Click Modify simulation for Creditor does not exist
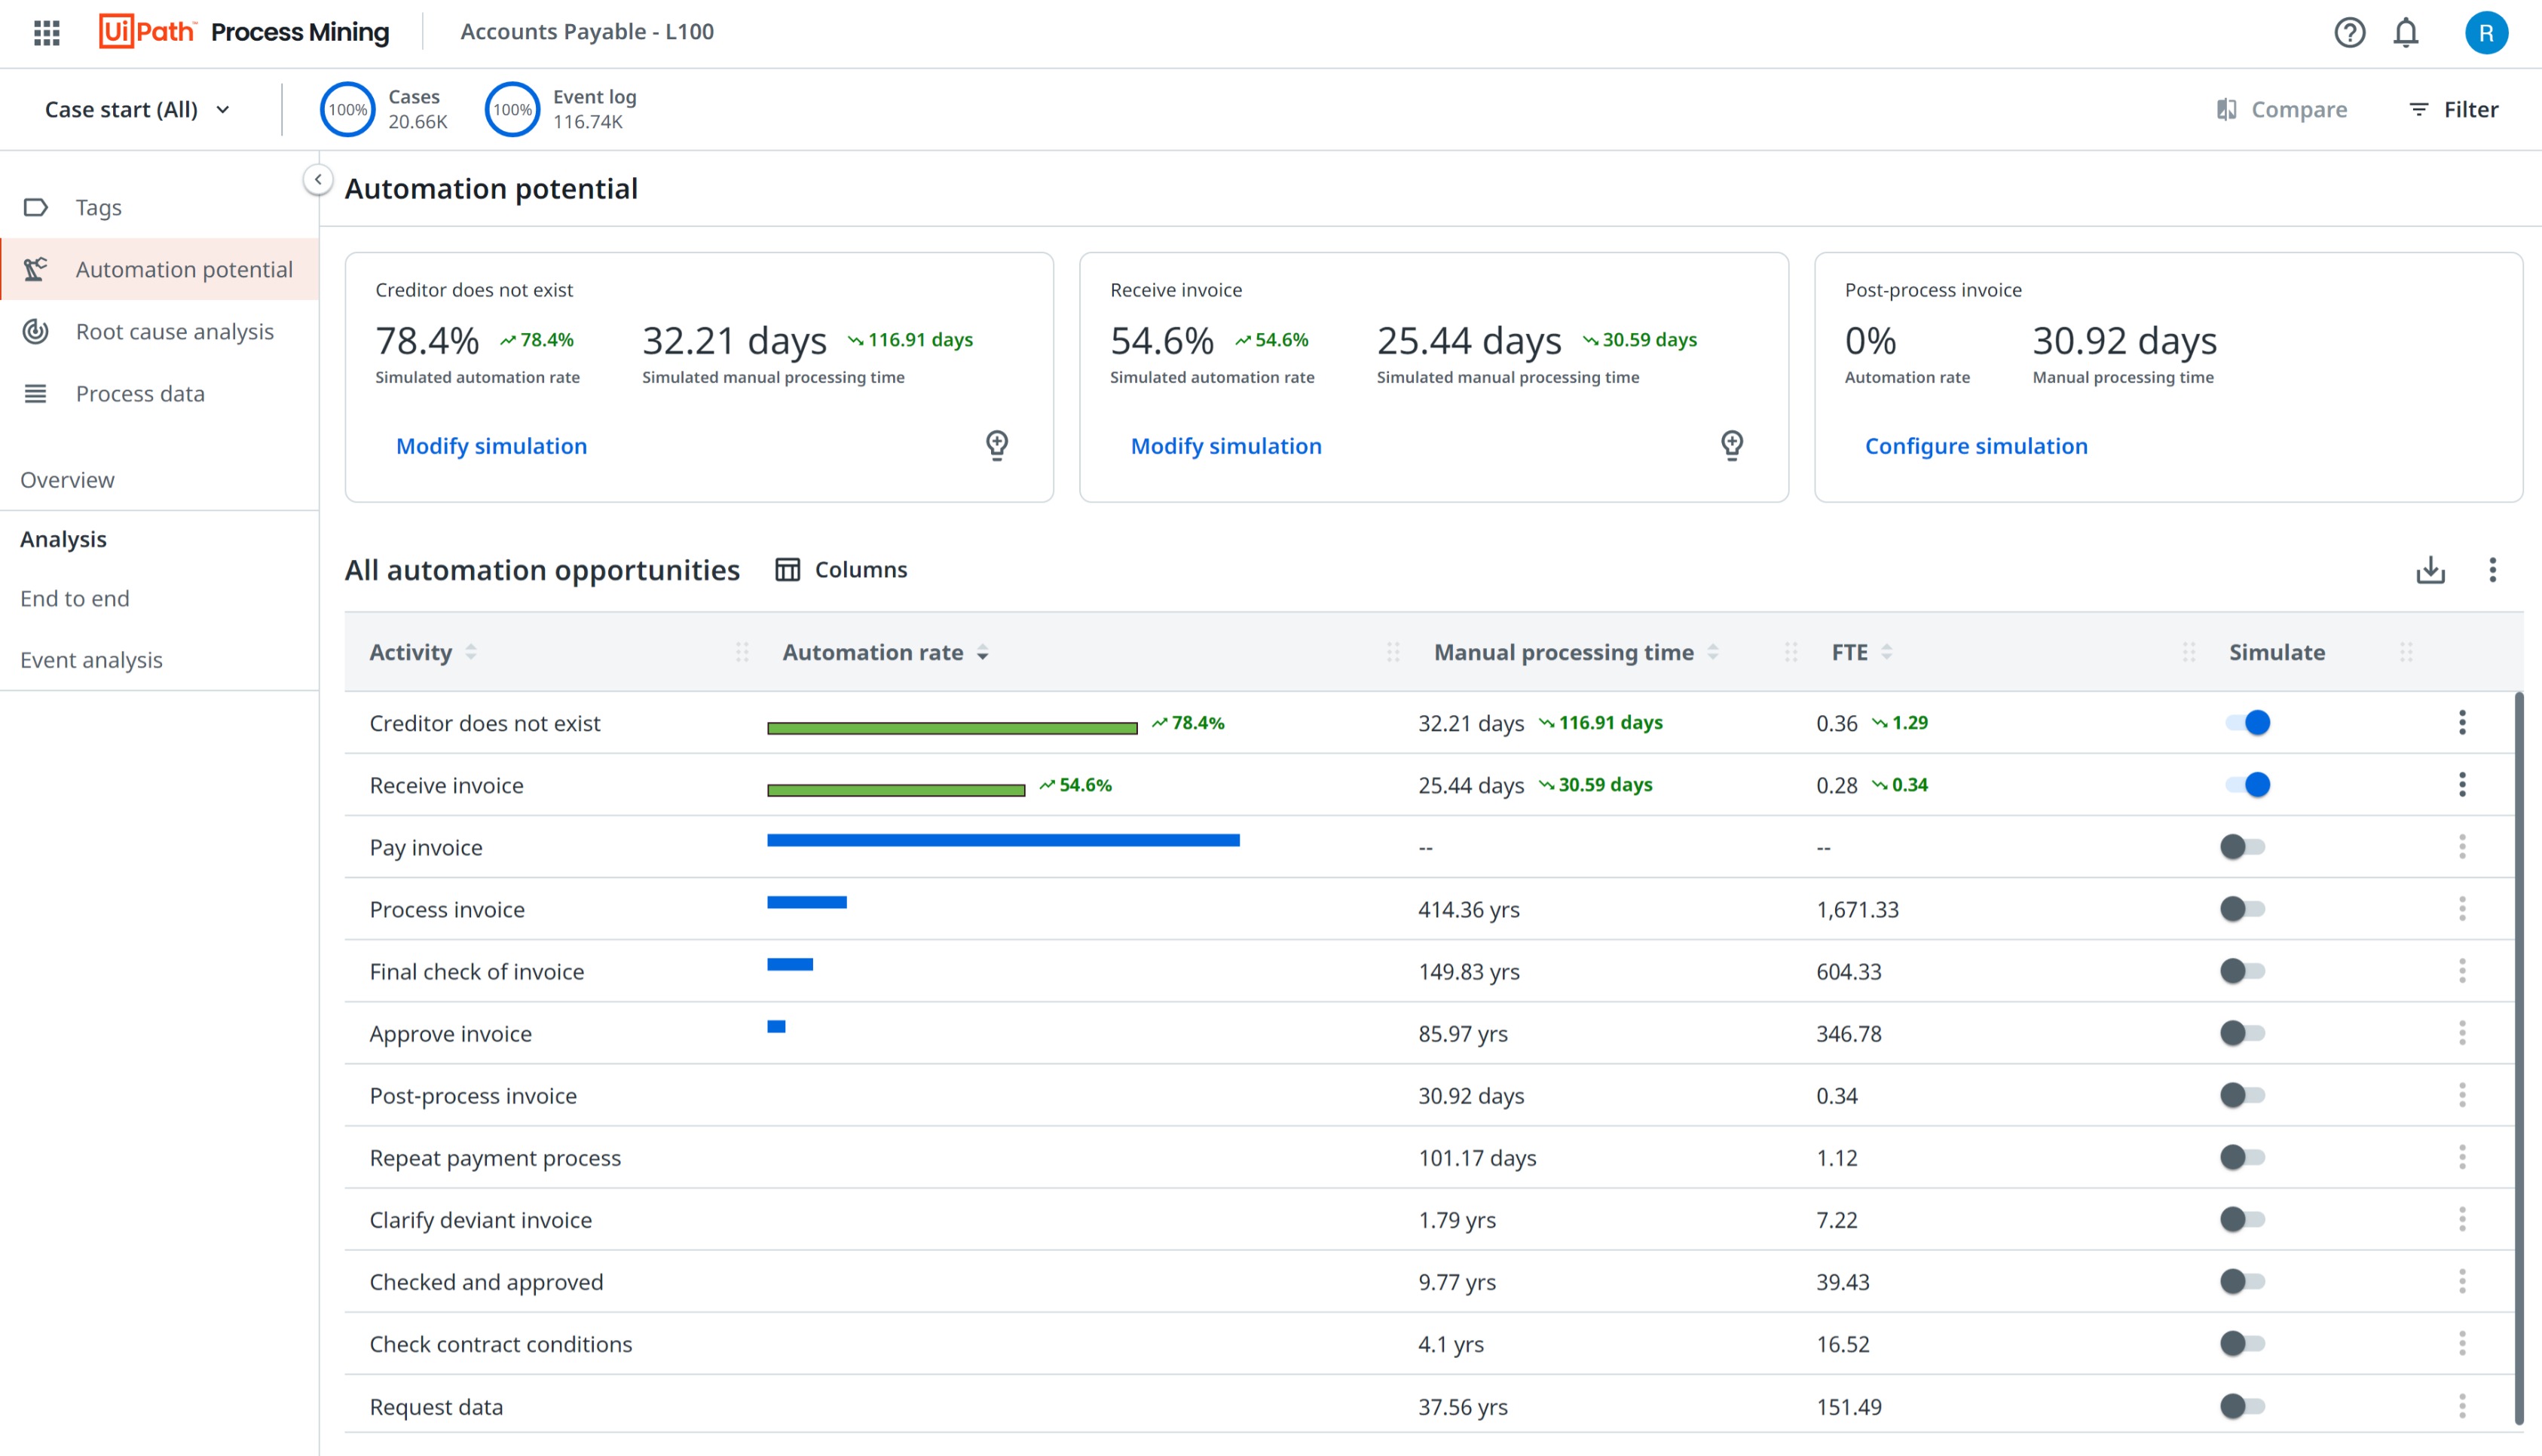This screenshot has height=1456, width=2542. tap(492, 446)
